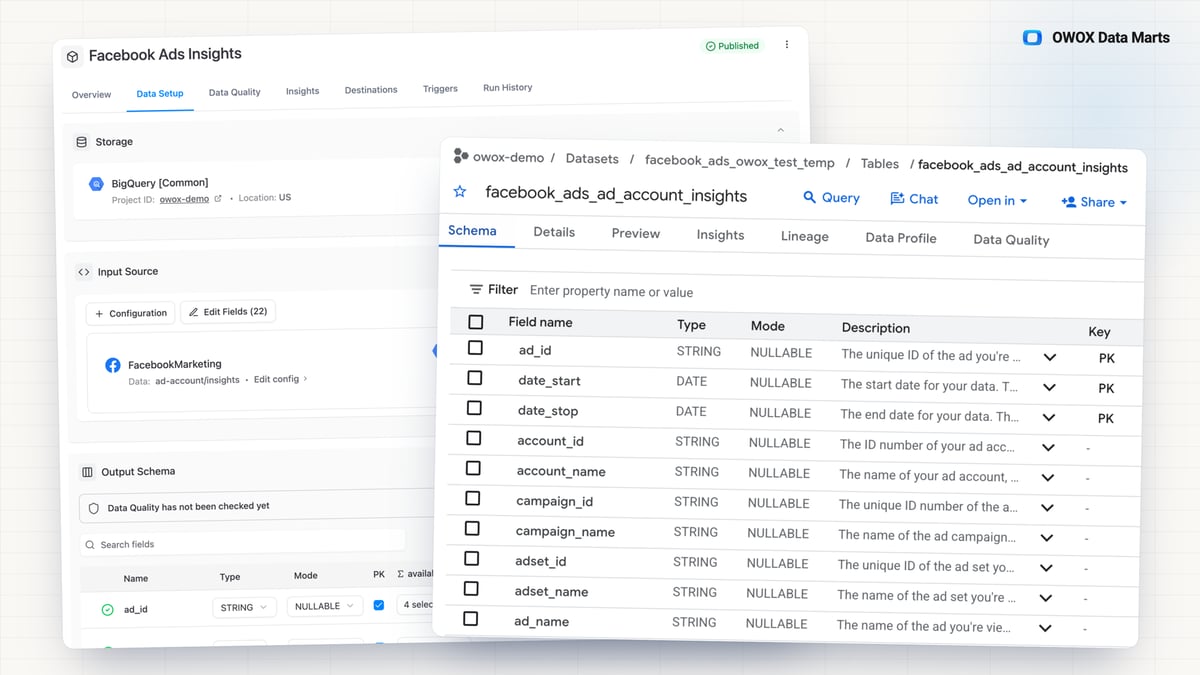Check the adset_name field checkbox

(471, 589)
